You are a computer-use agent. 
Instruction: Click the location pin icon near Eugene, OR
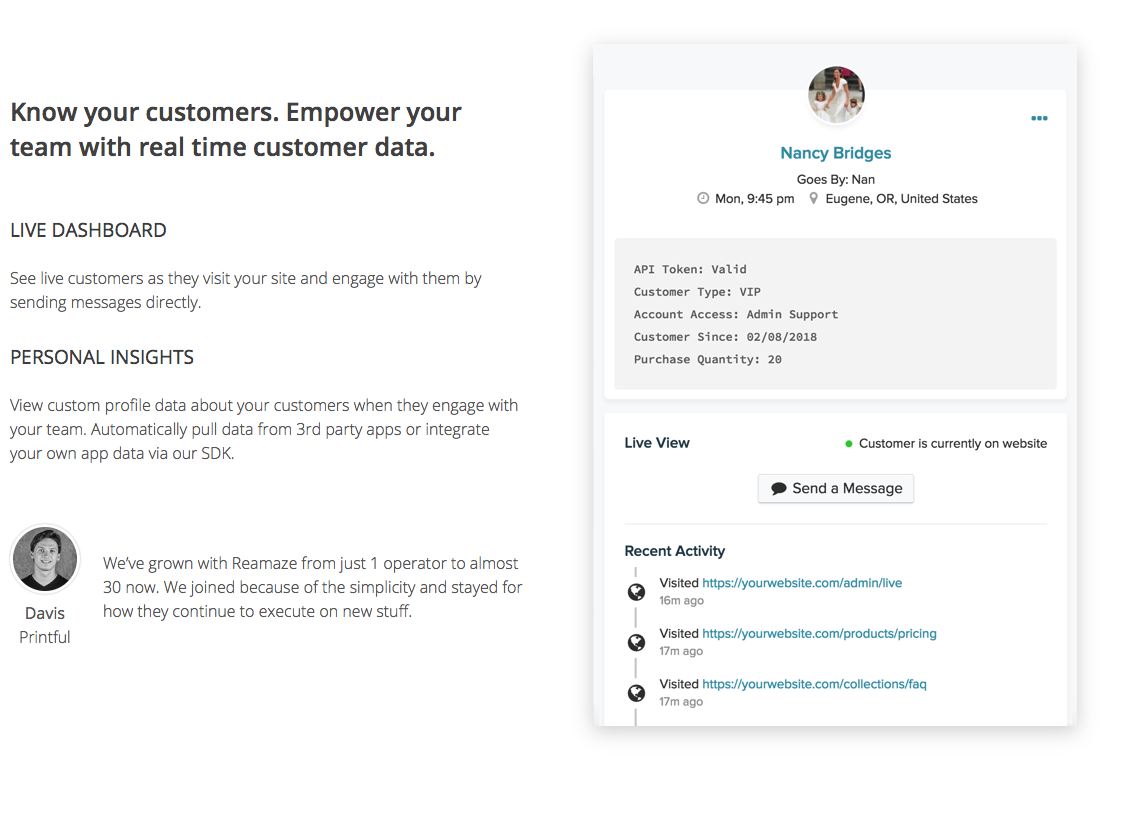814,199
